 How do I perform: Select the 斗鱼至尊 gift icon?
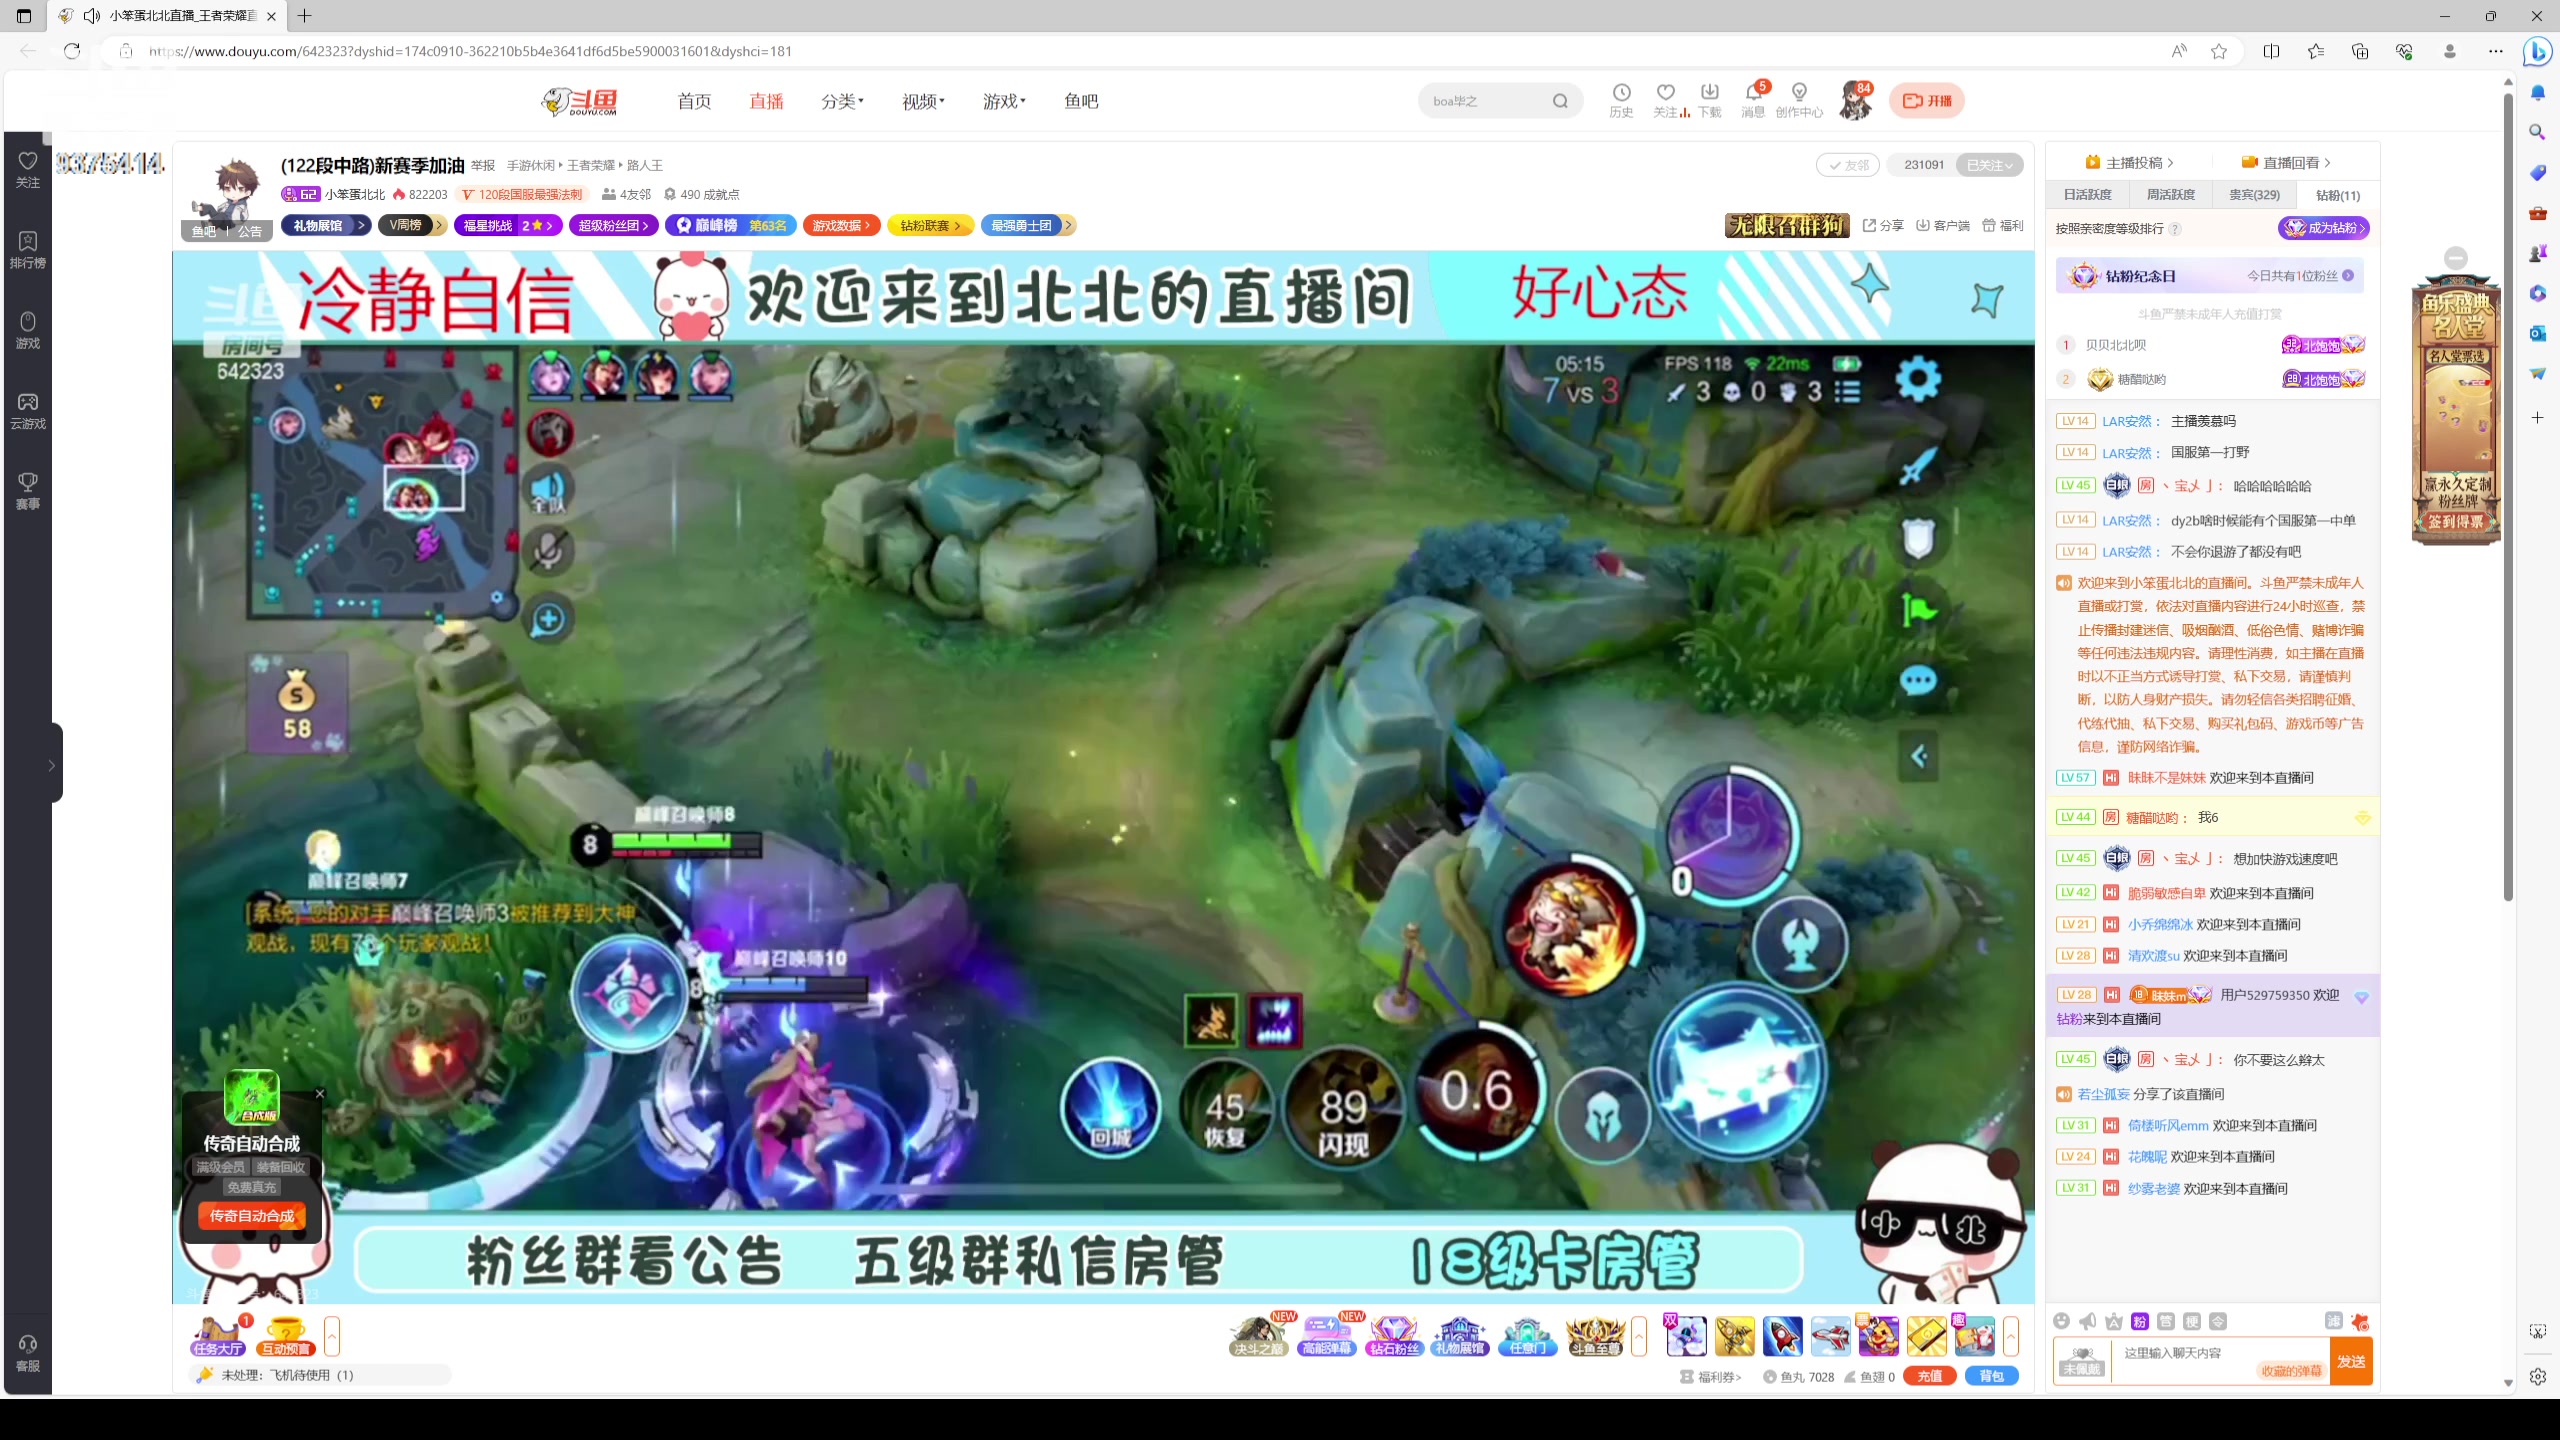[1595, 1335]
